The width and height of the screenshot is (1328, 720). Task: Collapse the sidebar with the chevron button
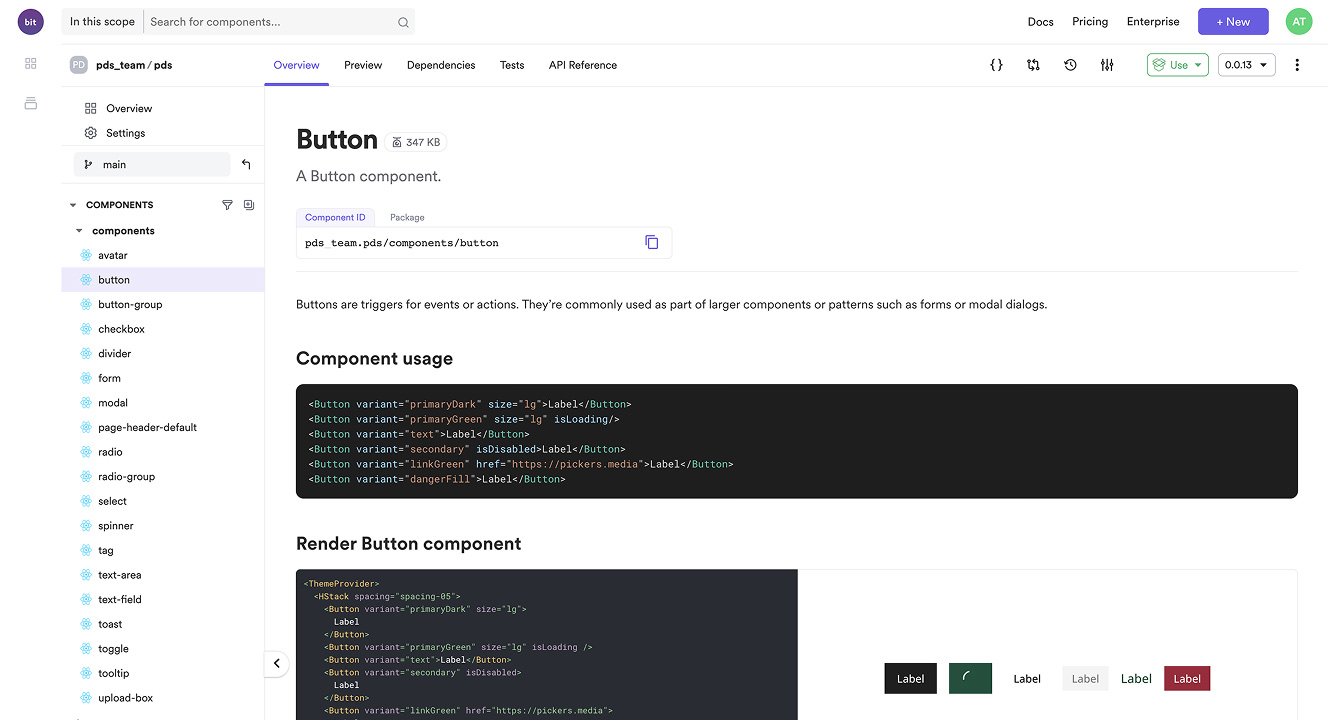point(276,663)
